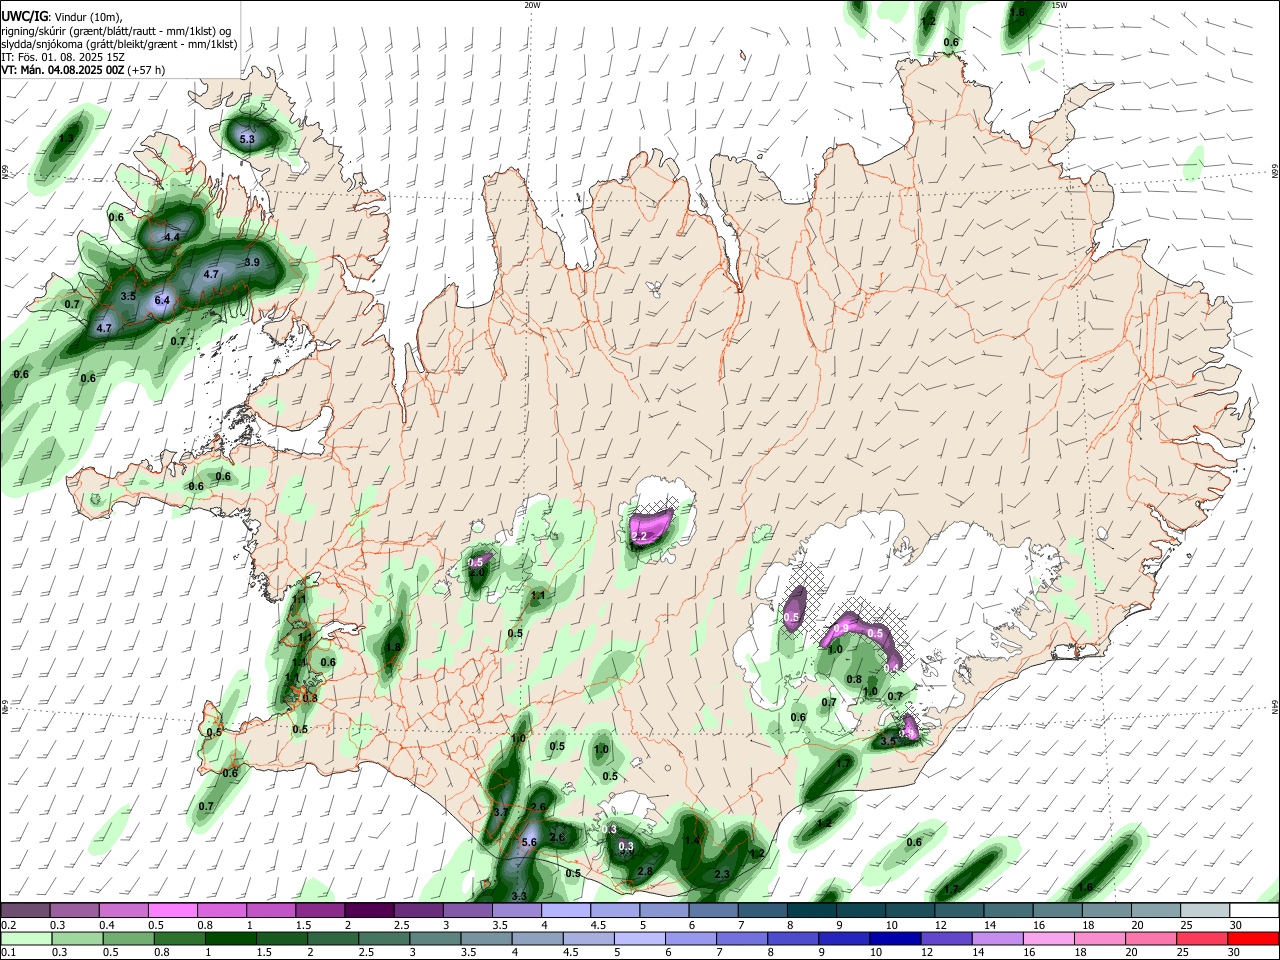Click the 6.4 rainfall value in the Westfjords

point(162,300)
